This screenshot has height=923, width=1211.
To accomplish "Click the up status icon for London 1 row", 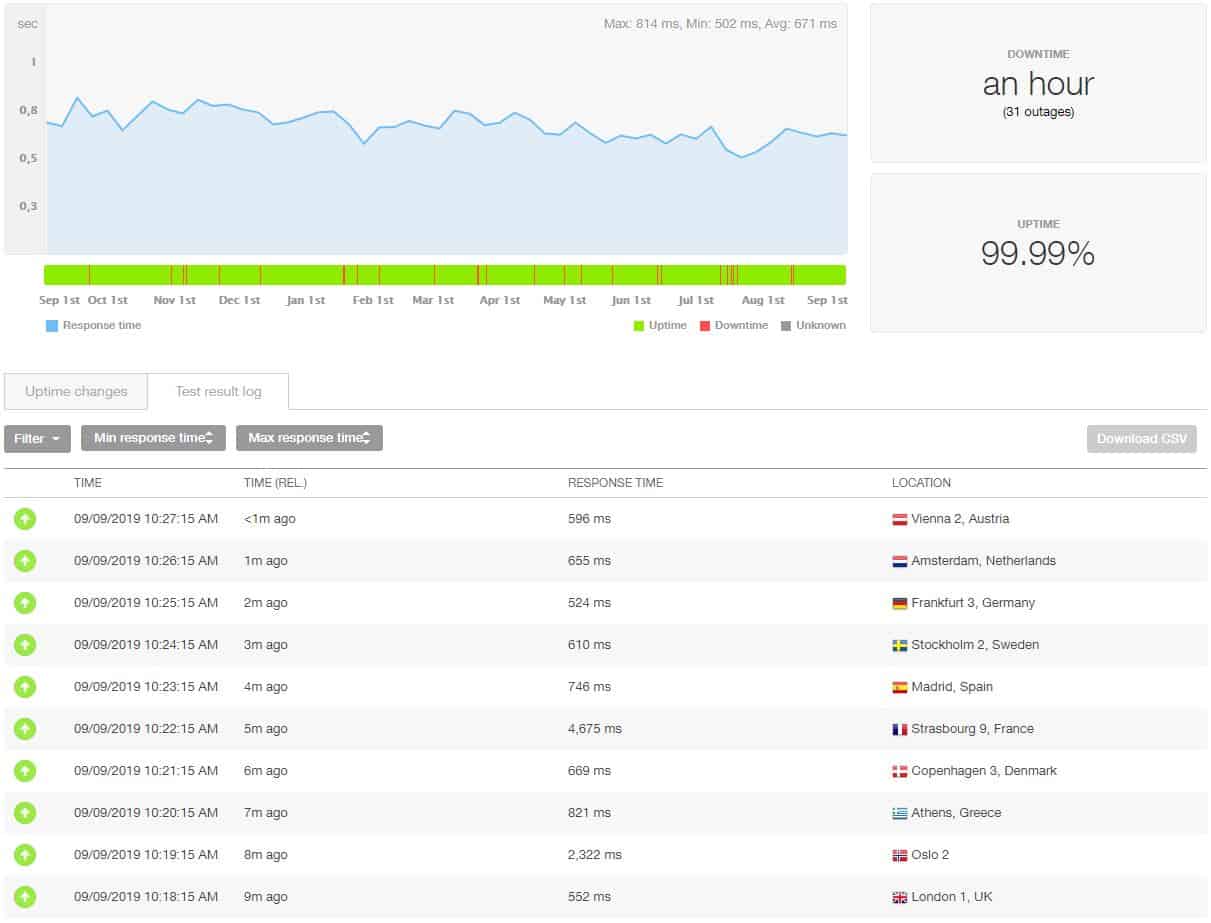I will [x=25, y=897].
